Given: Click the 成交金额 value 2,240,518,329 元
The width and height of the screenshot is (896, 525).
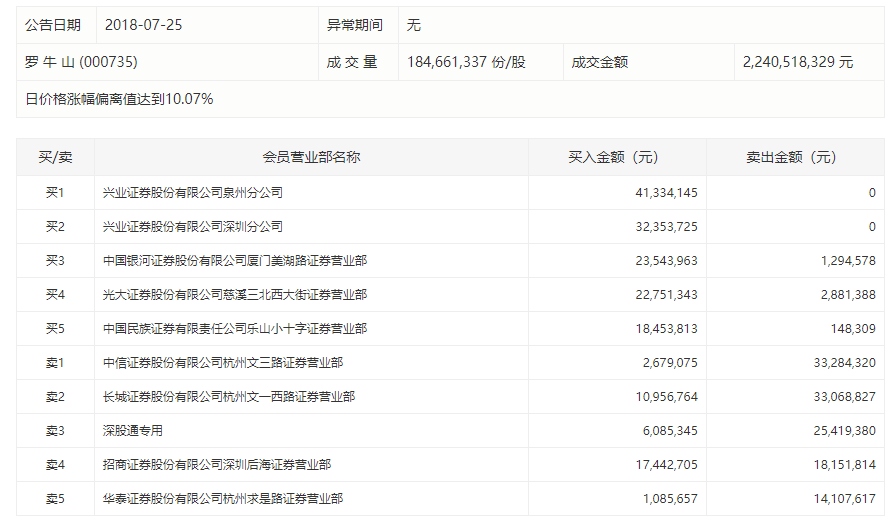Looking at the screenshot, I should [798, 62].
